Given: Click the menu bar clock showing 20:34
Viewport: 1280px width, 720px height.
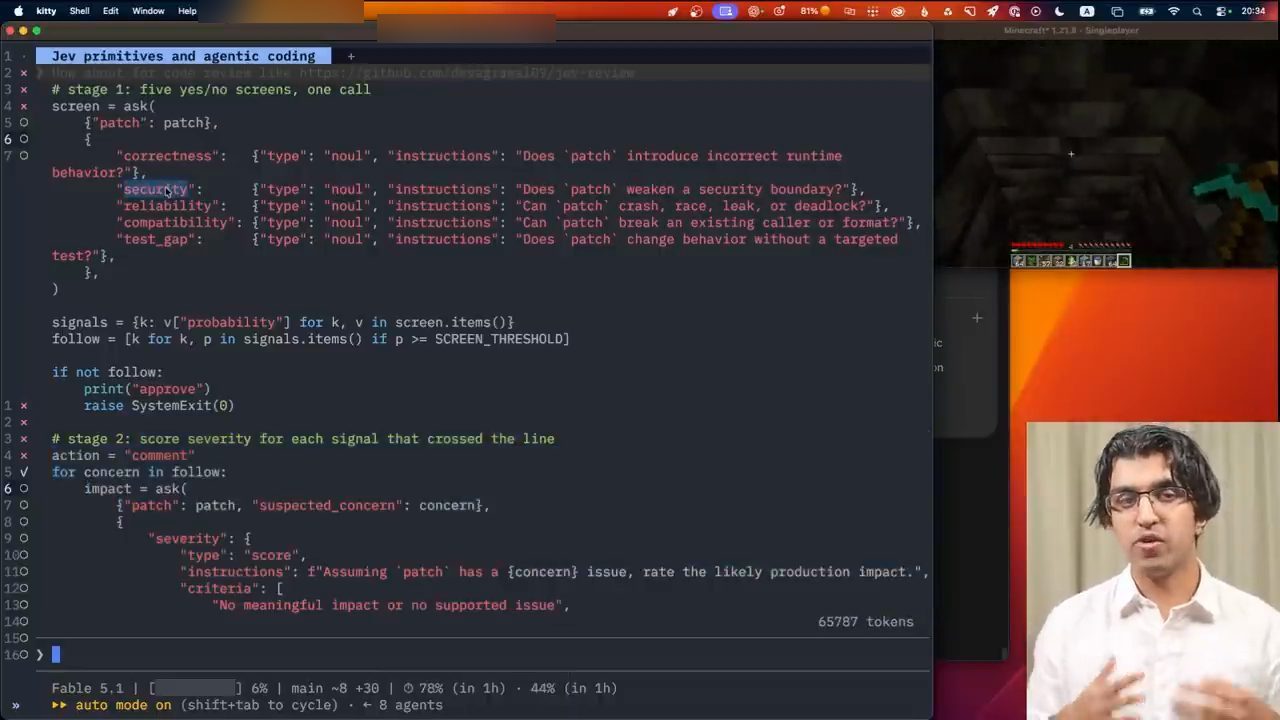Looking at the screenshot, I should [1253, 11].
